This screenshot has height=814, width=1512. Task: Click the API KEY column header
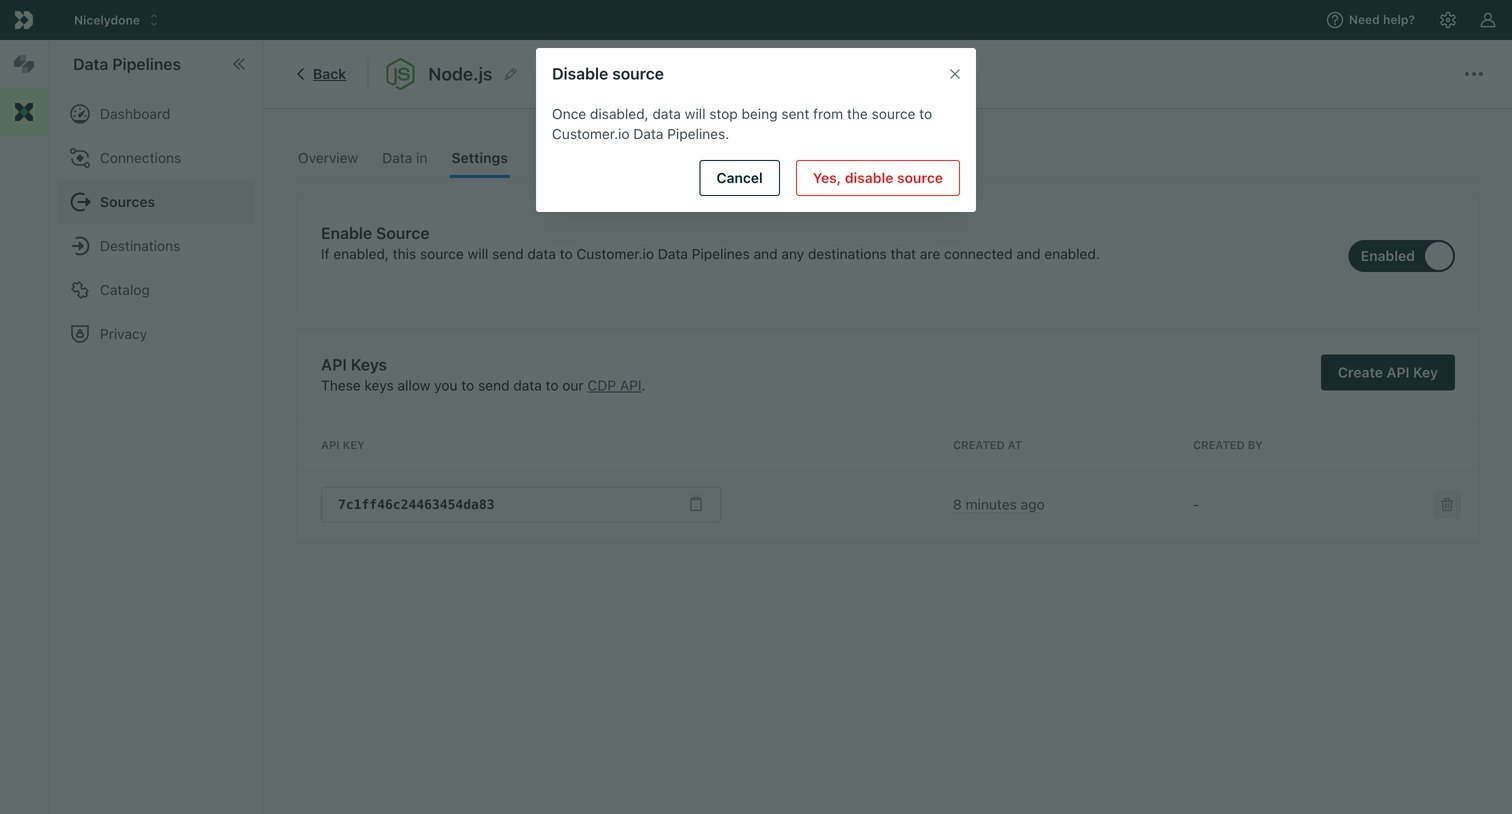click(343, 445)
